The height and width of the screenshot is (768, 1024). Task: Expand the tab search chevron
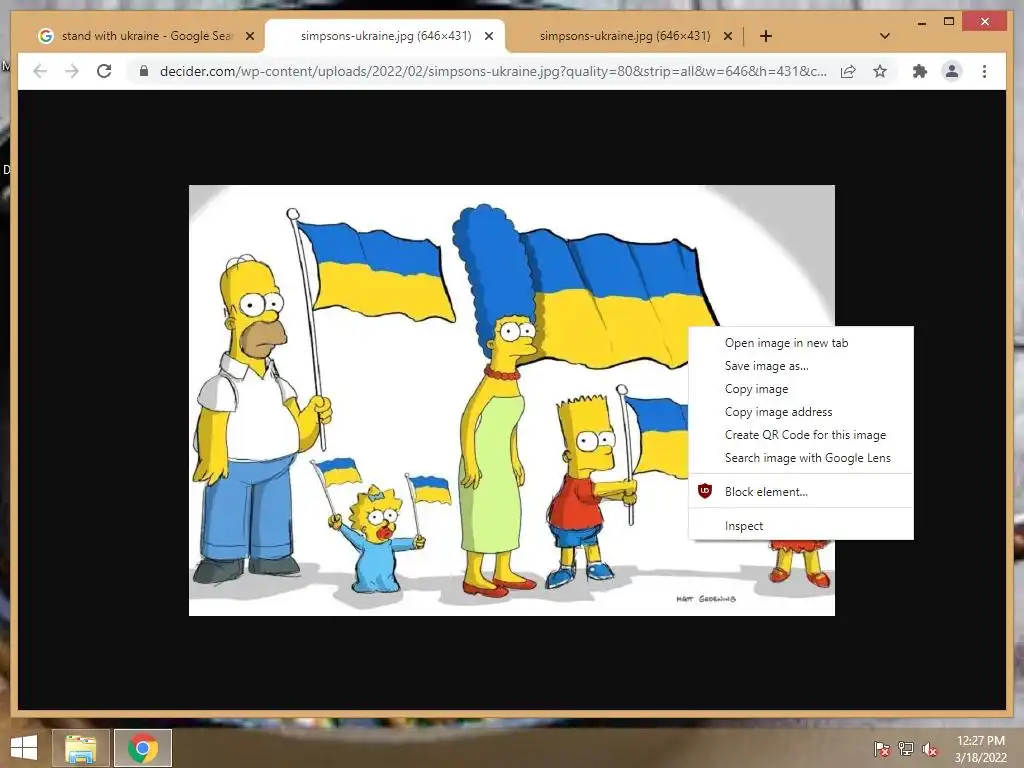[885, 36]
